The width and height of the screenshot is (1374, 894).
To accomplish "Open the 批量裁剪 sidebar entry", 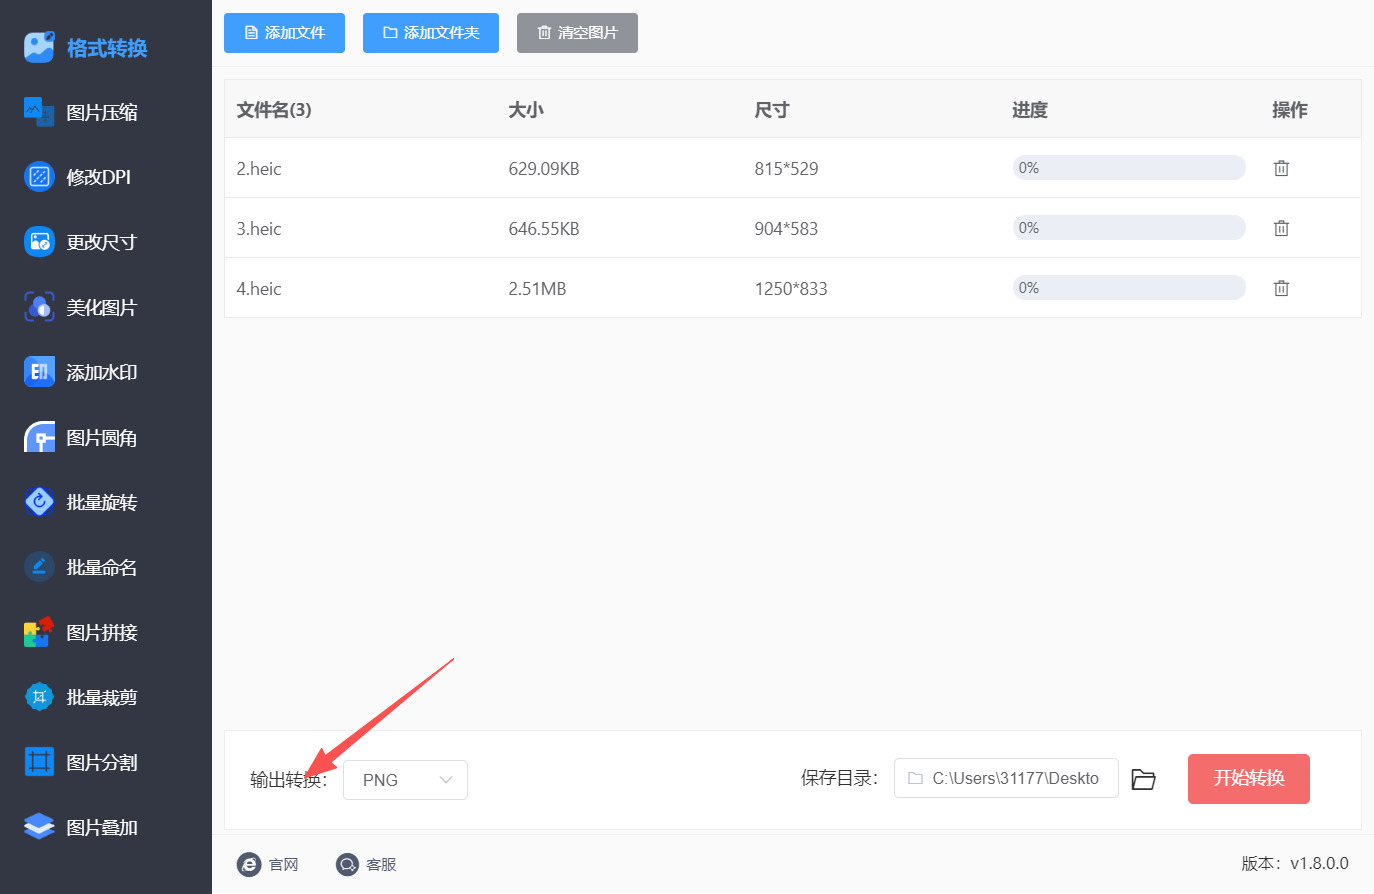I will click(x=80, y=697).
